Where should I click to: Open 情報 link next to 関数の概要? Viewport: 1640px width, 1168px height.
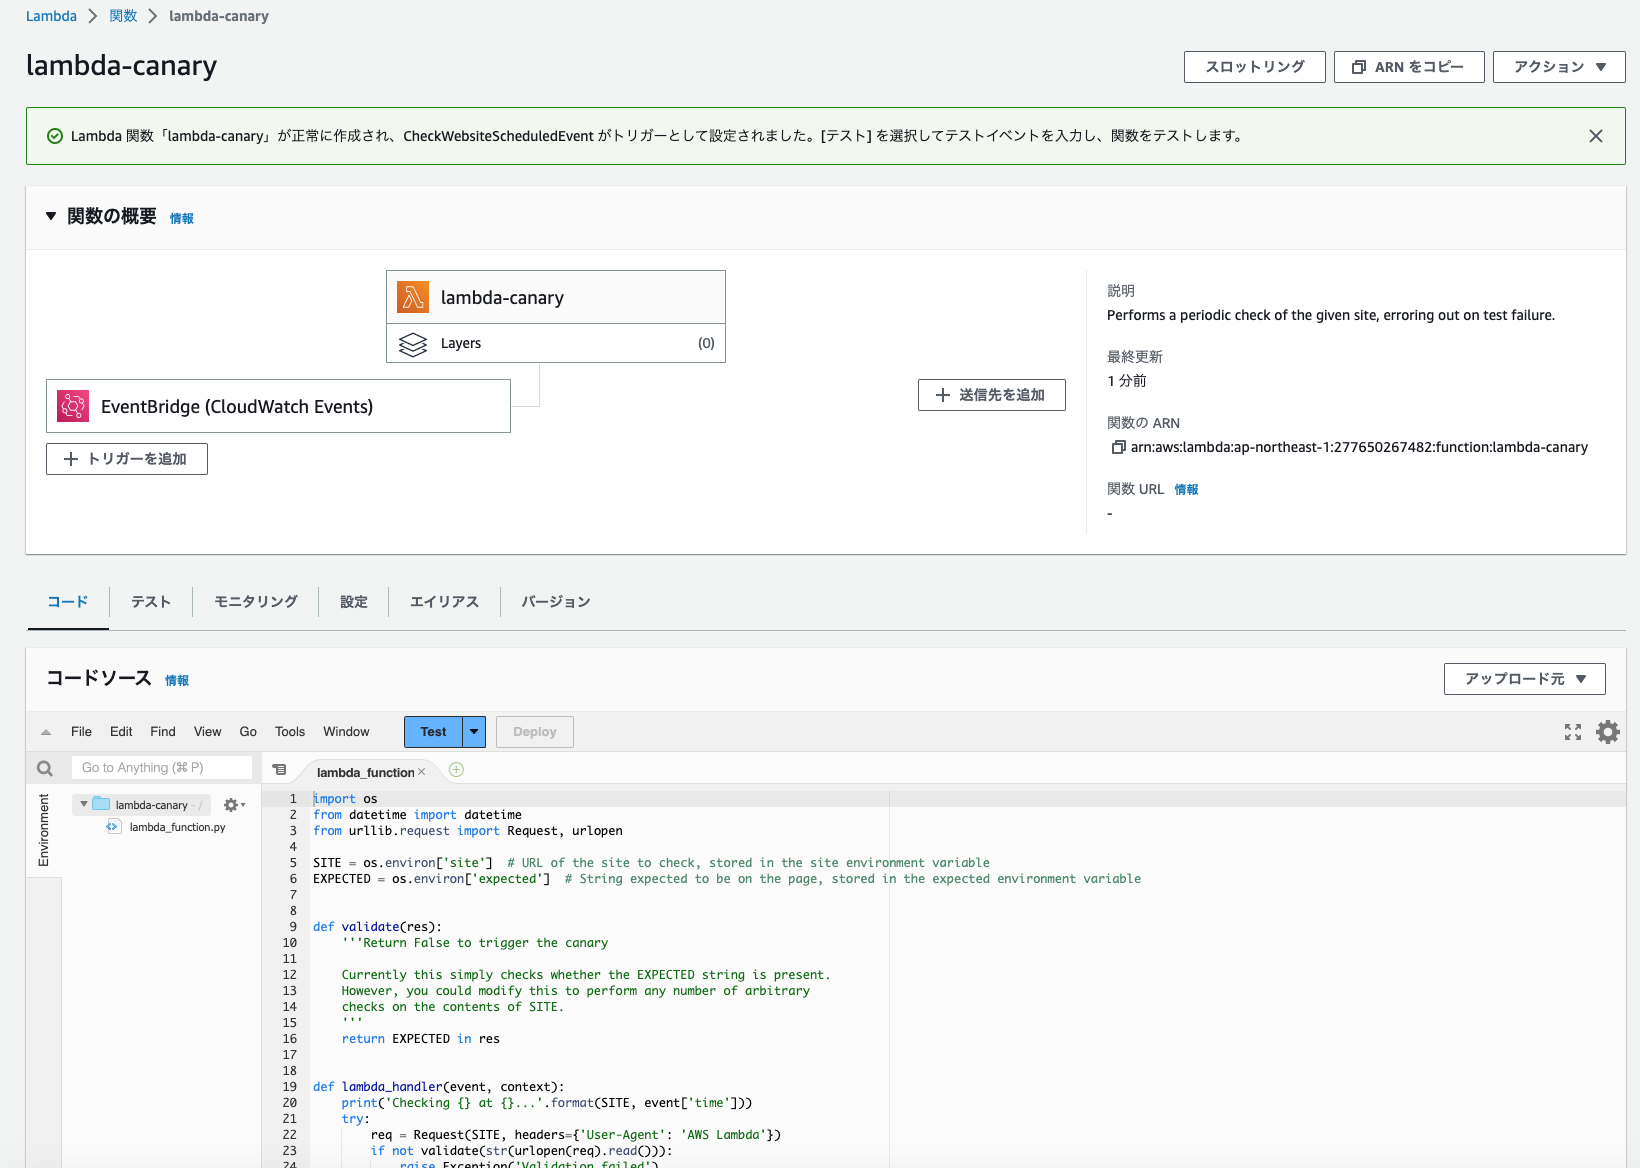coord(182,219)
